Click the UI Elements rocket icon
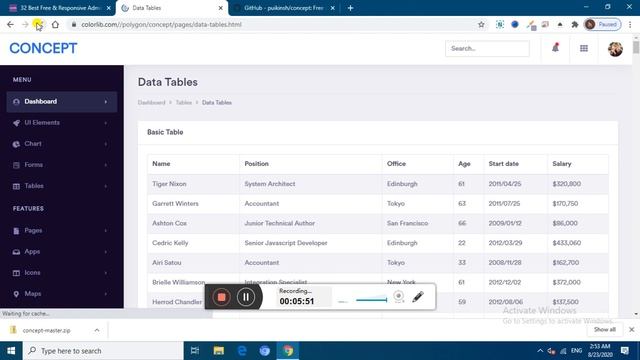The width and height of the screenshot is (640, 360). coord(16,123)
